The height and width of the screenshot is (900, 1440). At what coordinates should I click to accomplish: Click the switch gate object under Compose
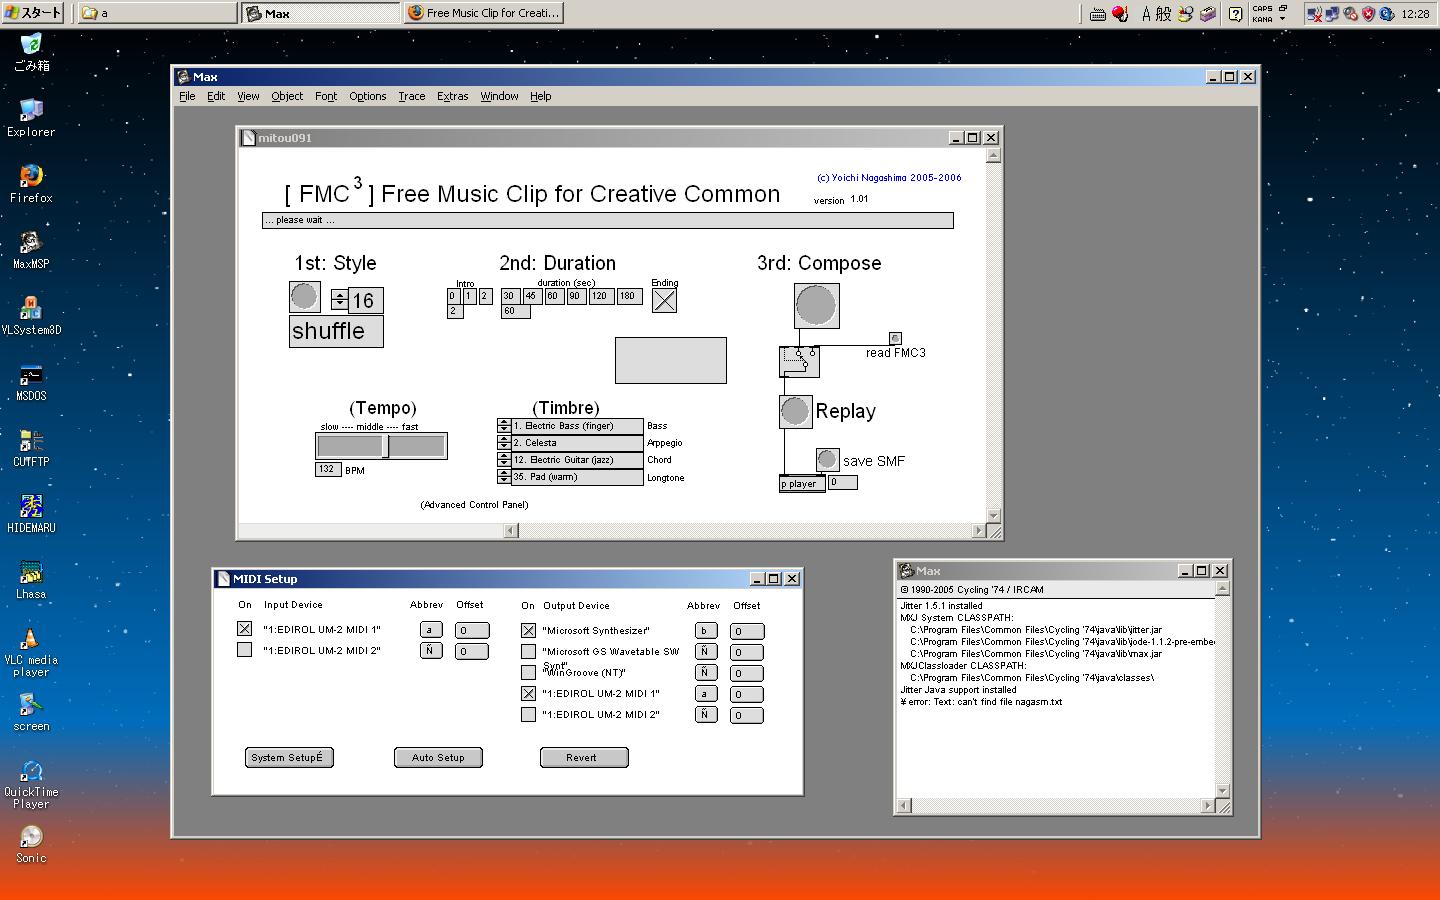pyautogui.click(x=799, y=361)
